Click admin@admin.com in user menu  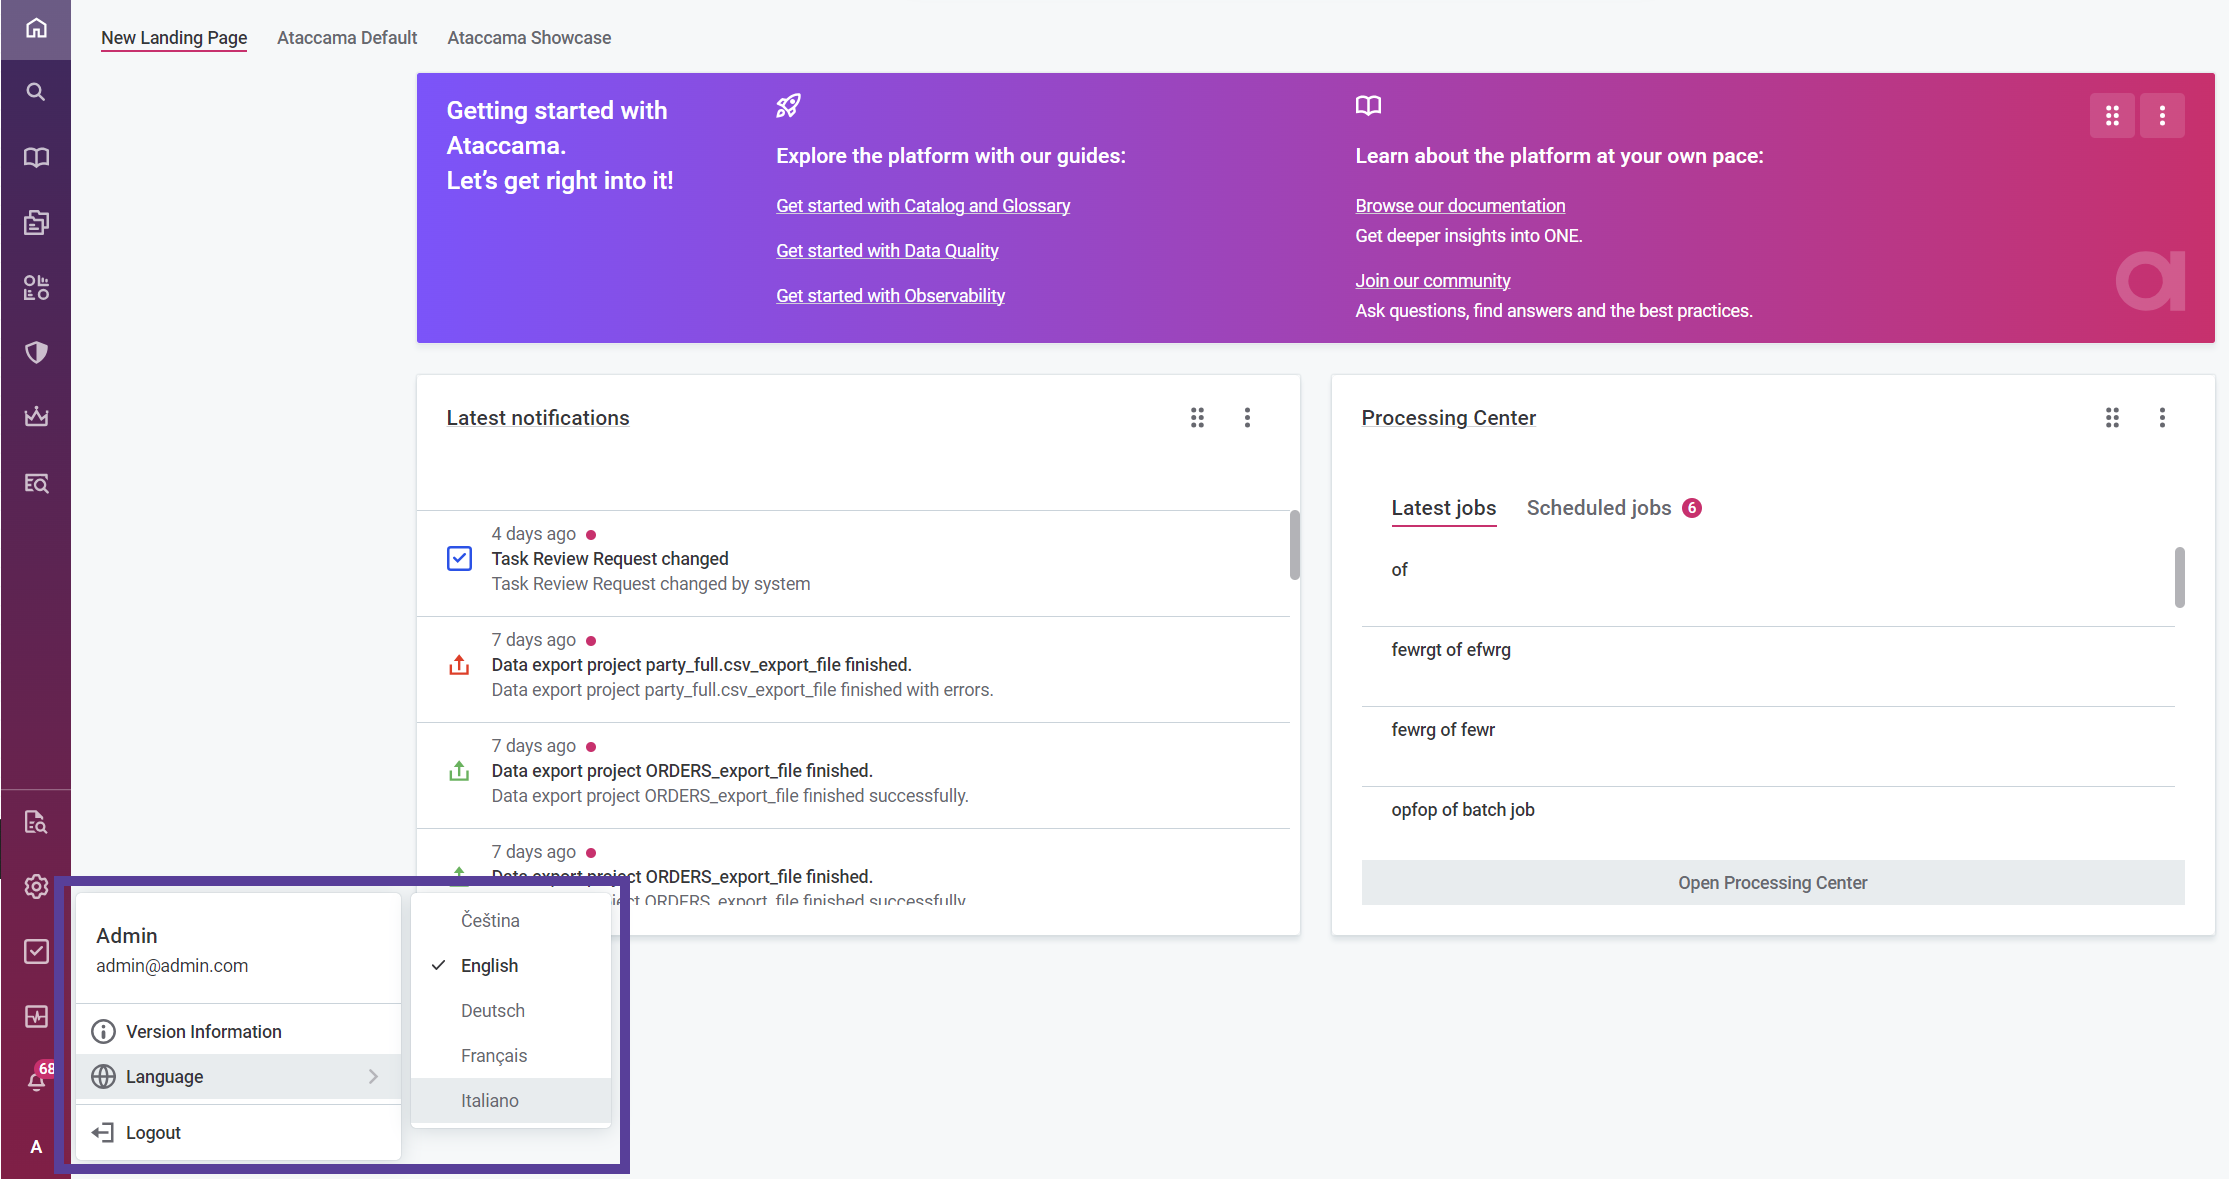tap(172, 966)
